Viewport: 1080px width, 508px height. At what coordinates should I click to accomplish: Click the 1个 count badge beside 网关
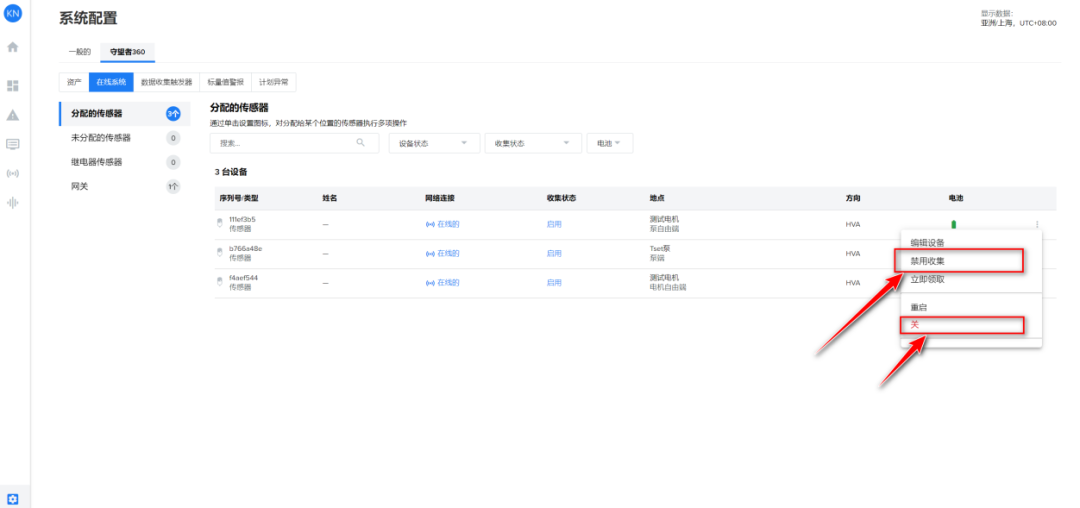tap(173, 187)
